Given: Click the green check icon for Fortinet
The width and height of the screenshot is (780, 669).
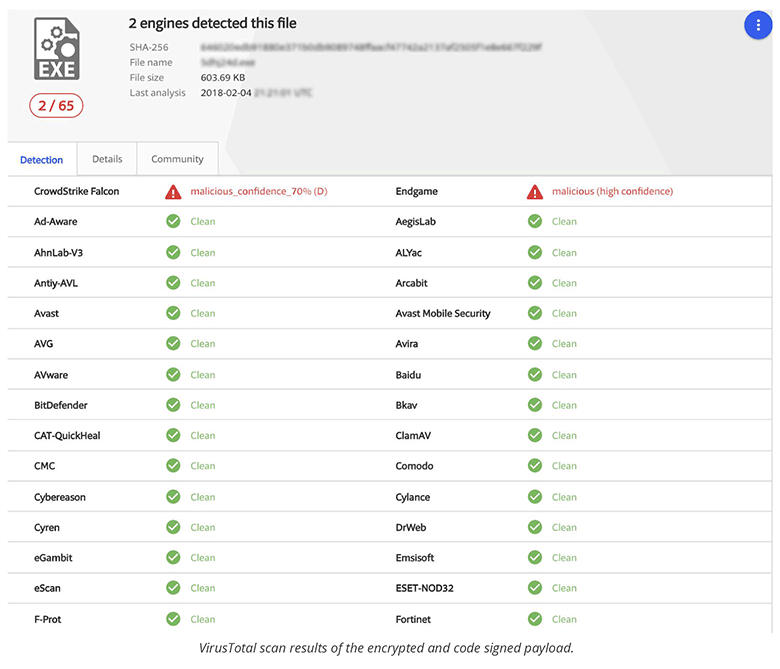Looking at the screenshot, I should (535, 619).
